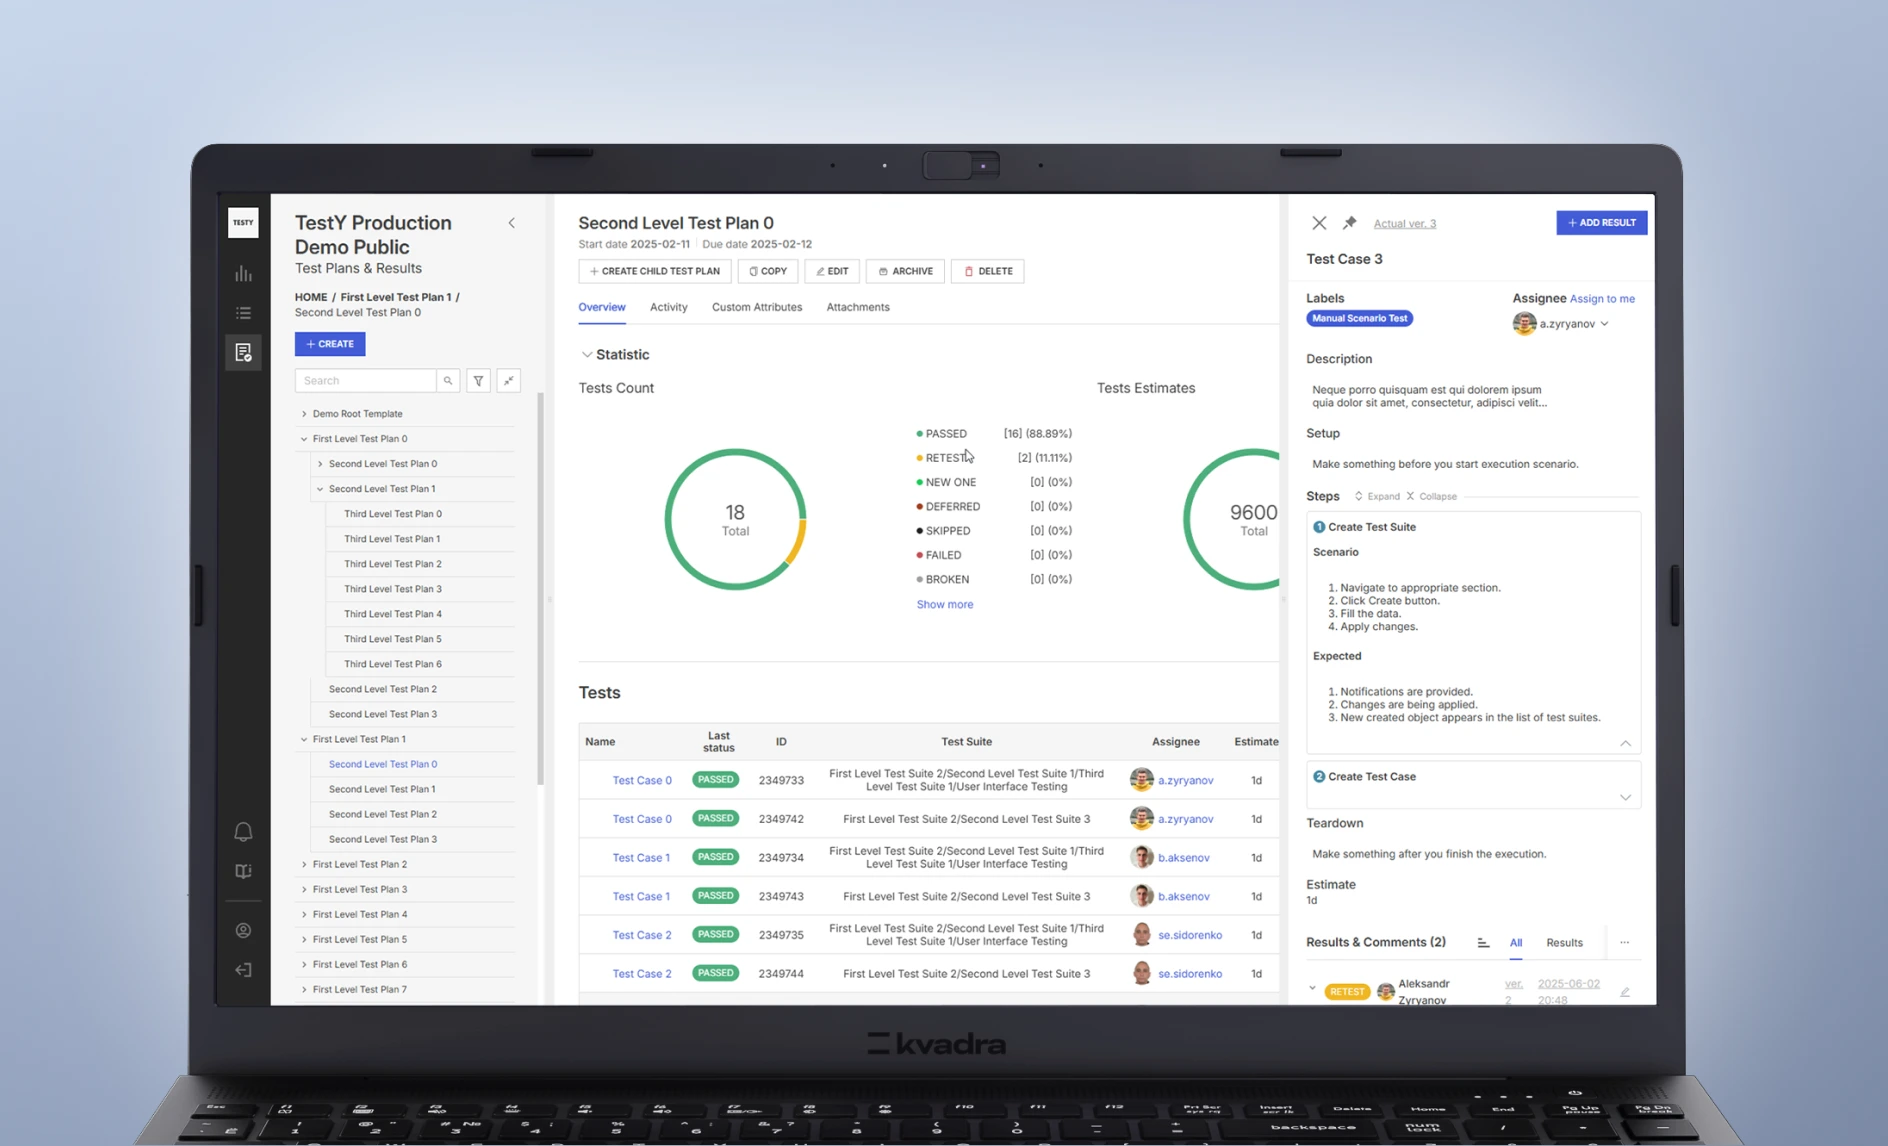Image resolution: width=1888 pixels, height=1146 pixels.
Task: Open the a.zyryanov assignee dropdown
Action: pyautogui.click(x=1604, y=324)
